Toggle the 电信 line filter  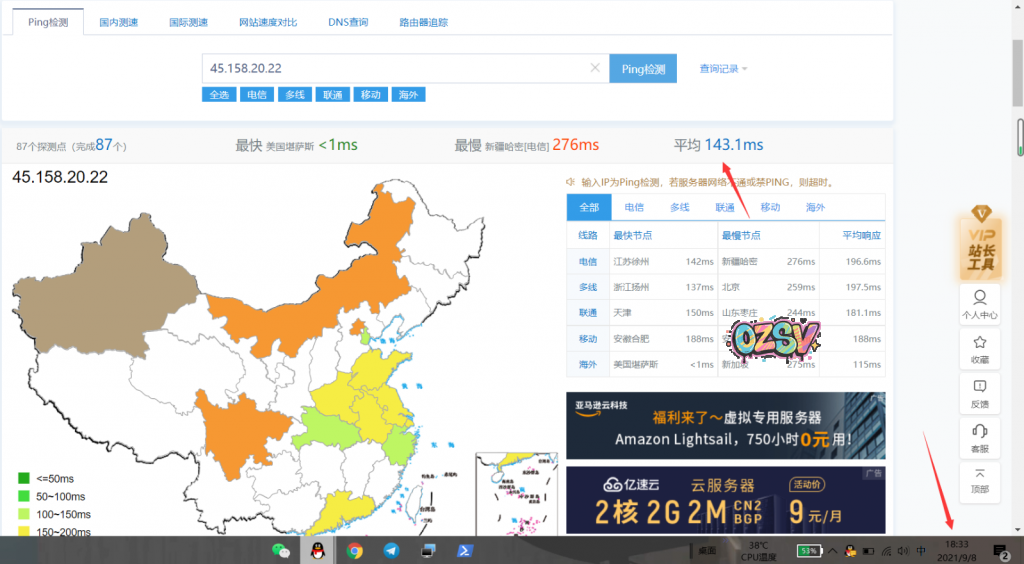(257, 95)
